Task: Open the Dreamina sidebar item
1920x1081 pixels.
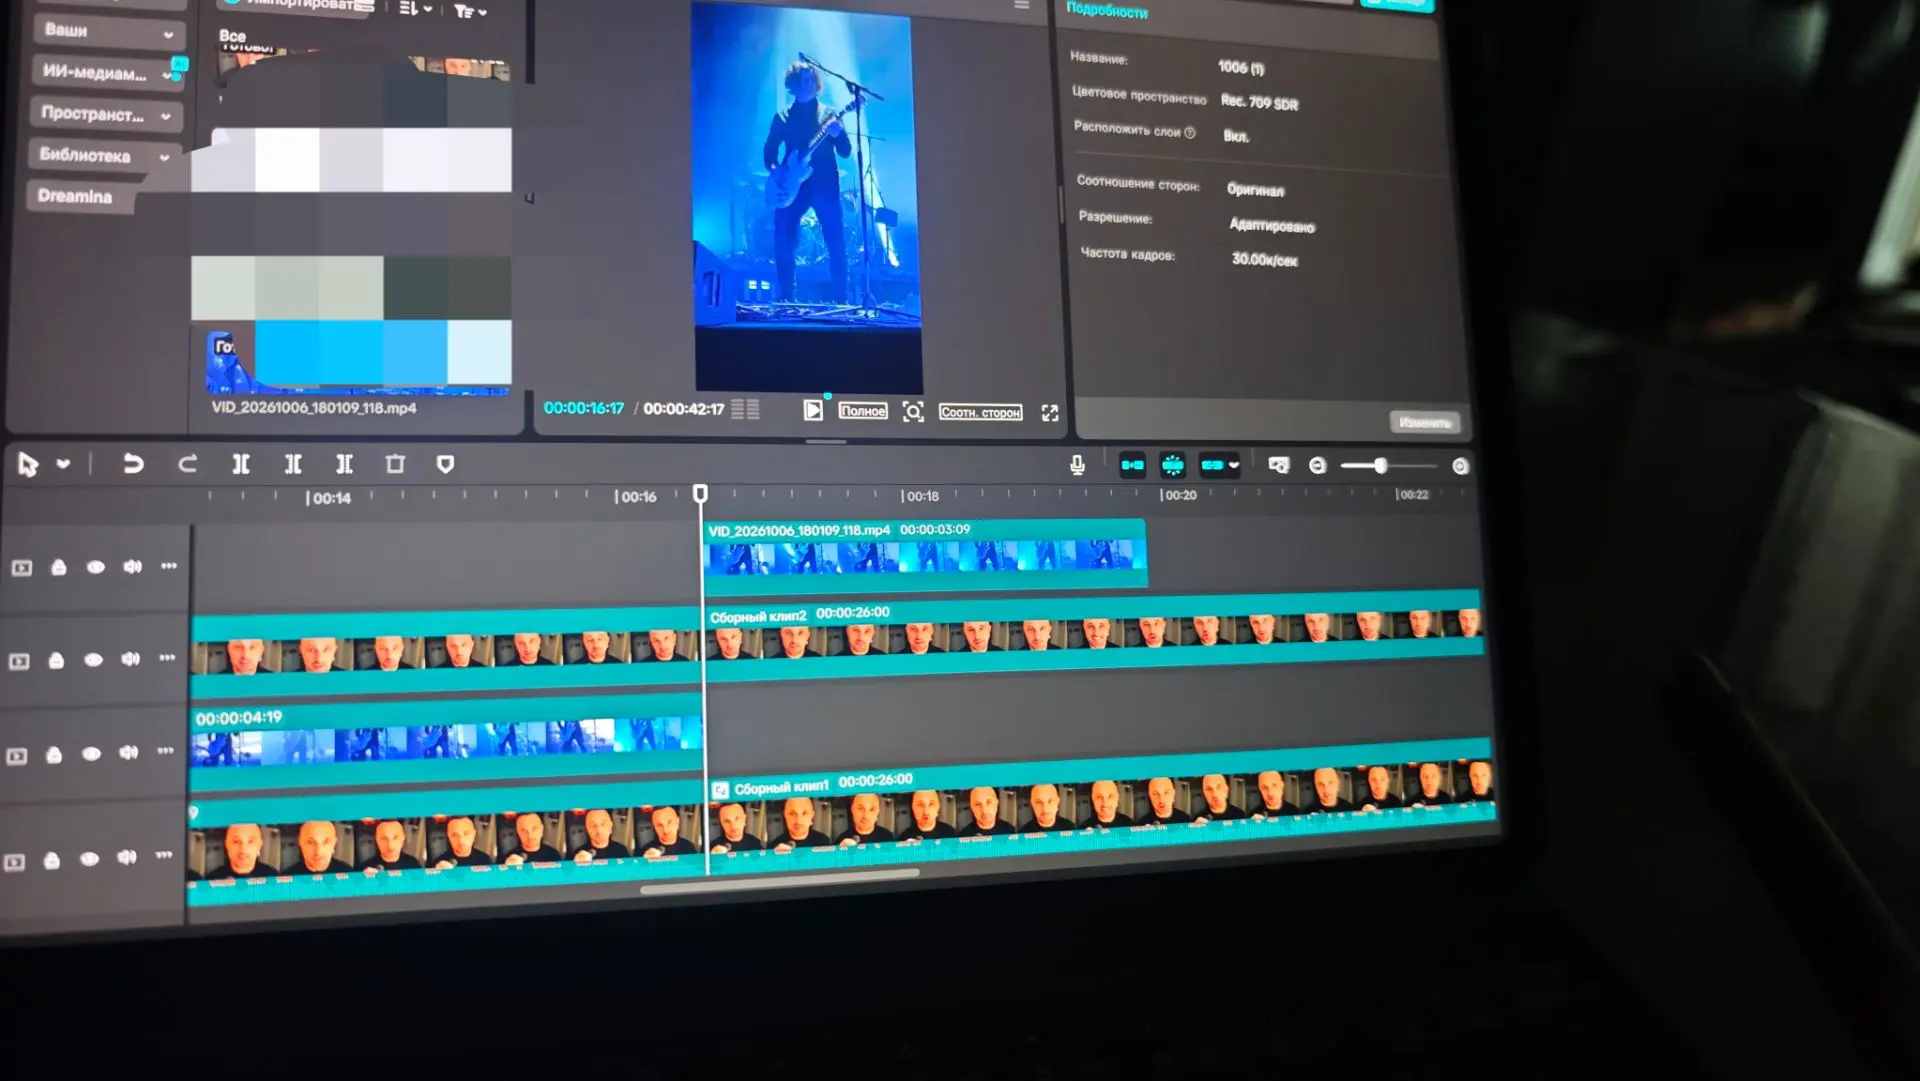Action: pyautogui.click(x=78, y=196)
